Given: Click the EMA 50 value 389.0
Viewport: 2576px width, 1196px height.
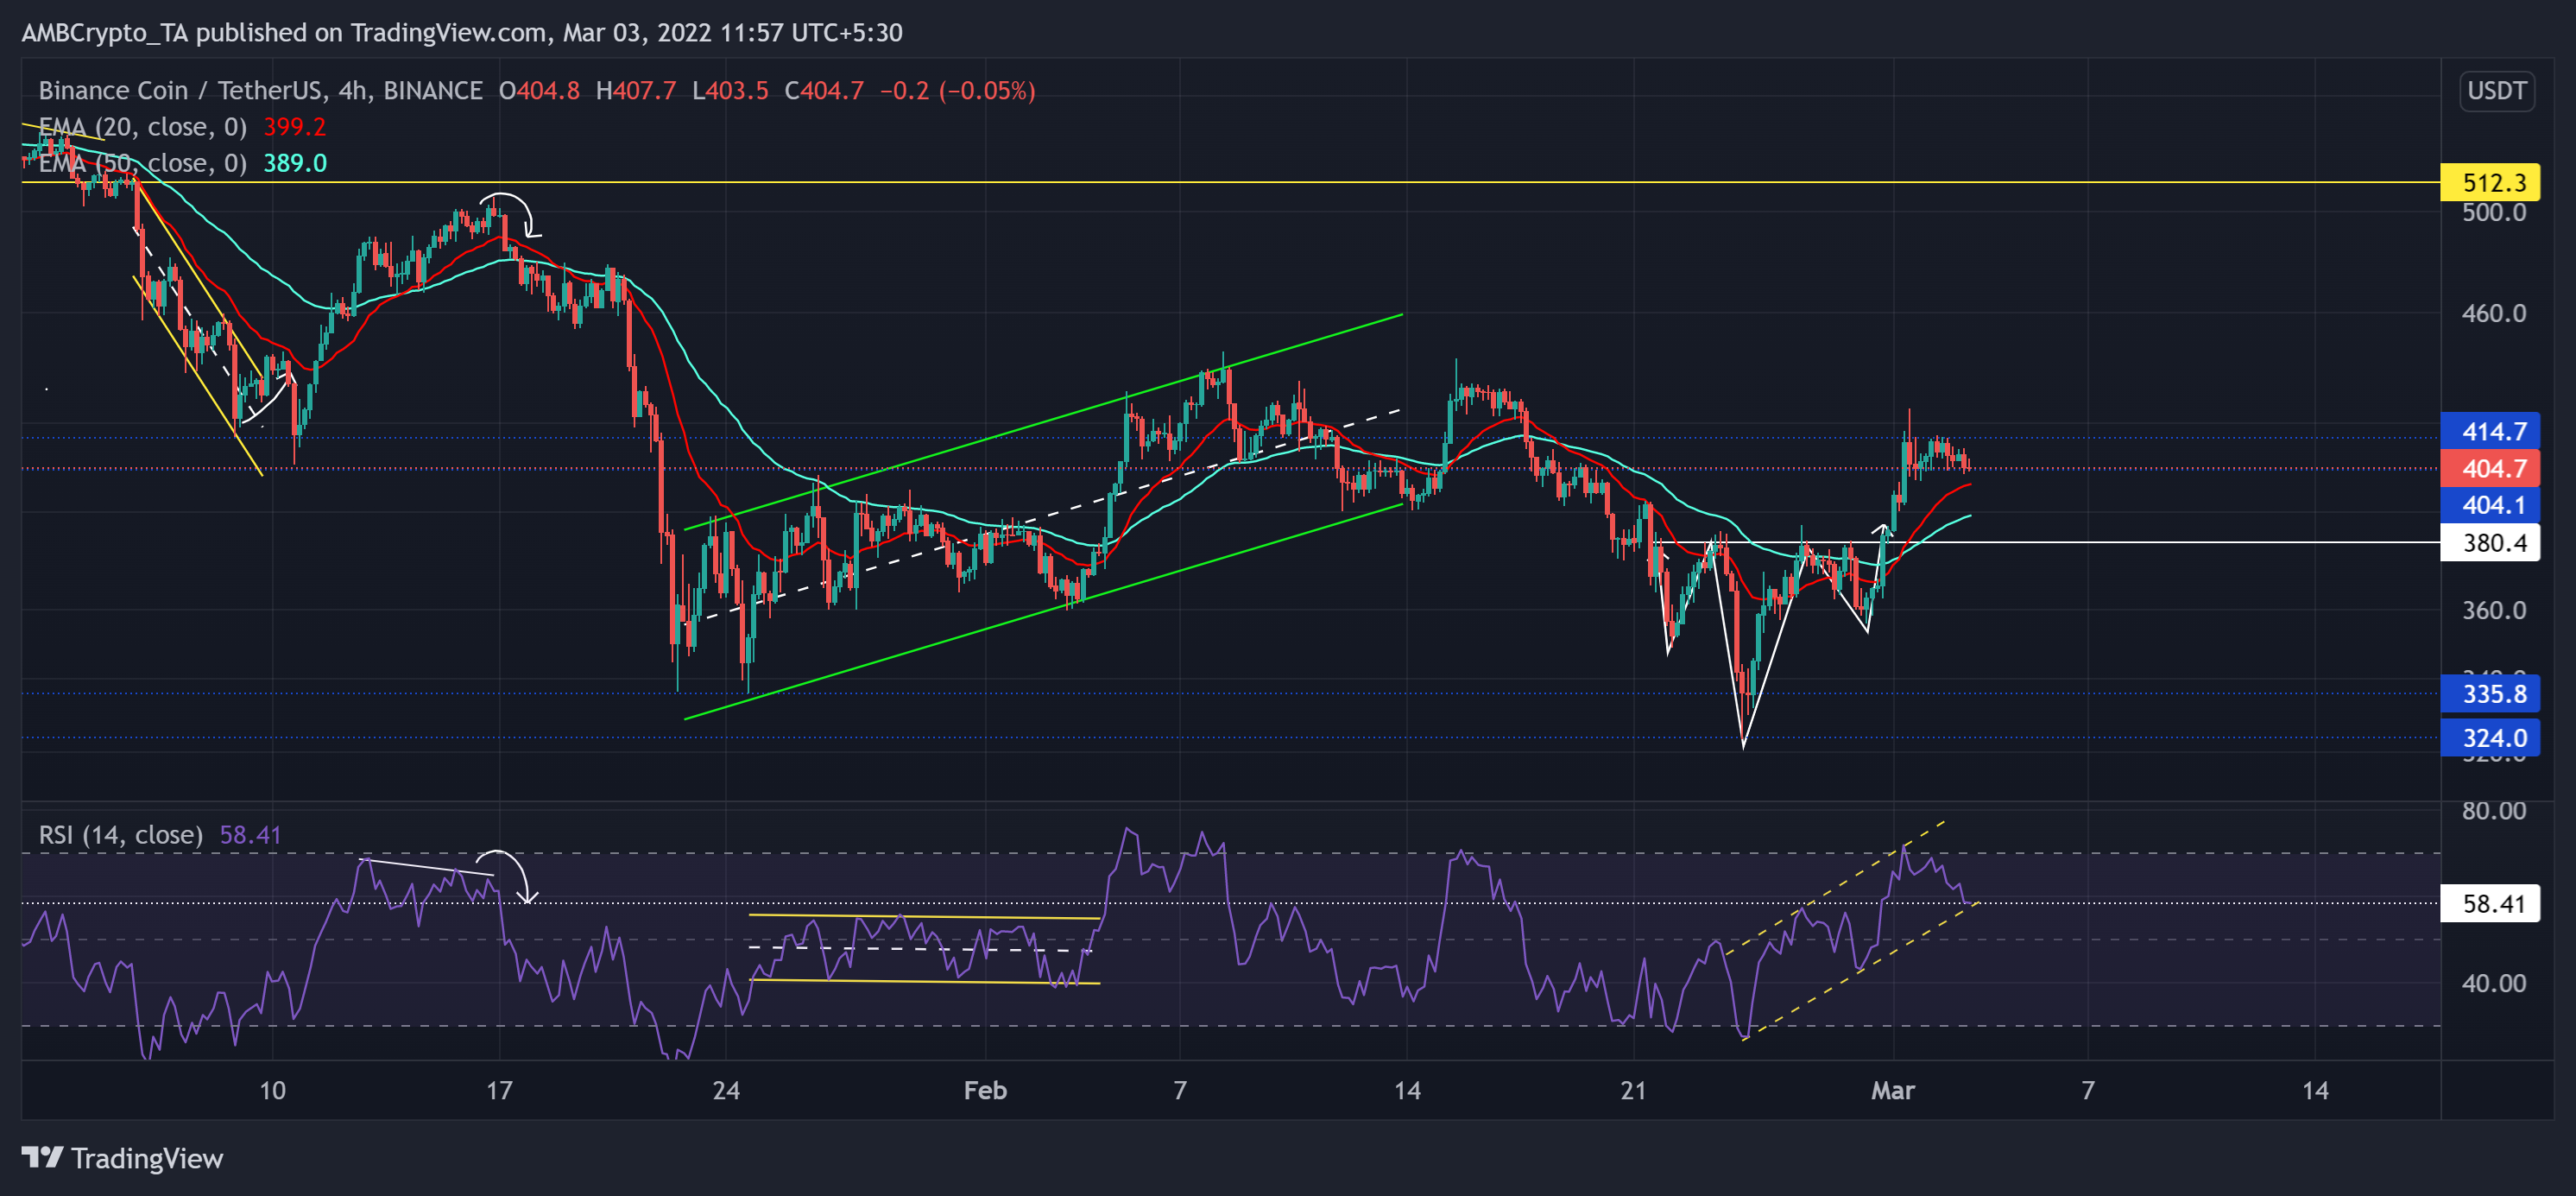Looking at the screenshot, I should point(295,163).
